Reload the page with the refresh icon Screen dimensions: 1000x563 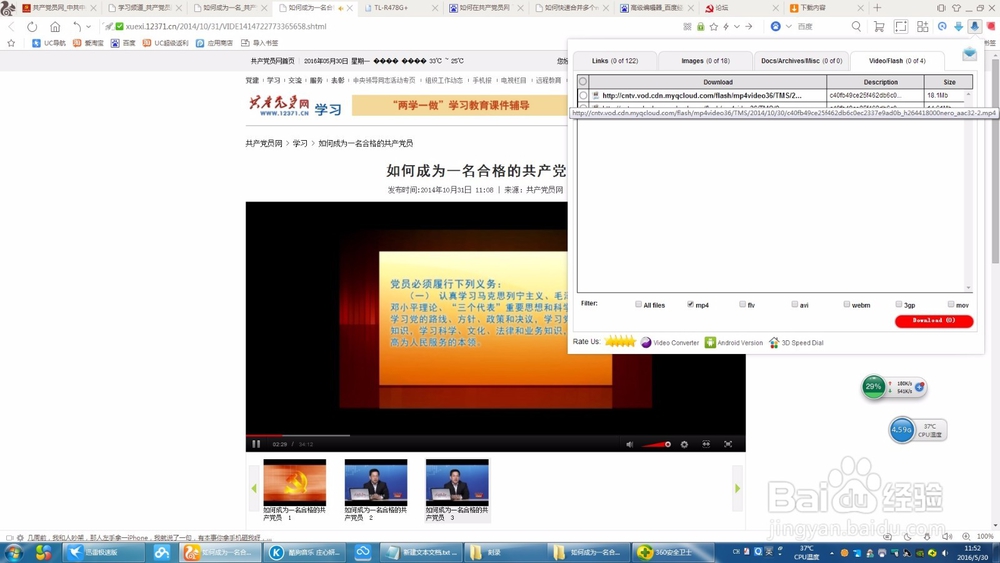pos(32,27)
